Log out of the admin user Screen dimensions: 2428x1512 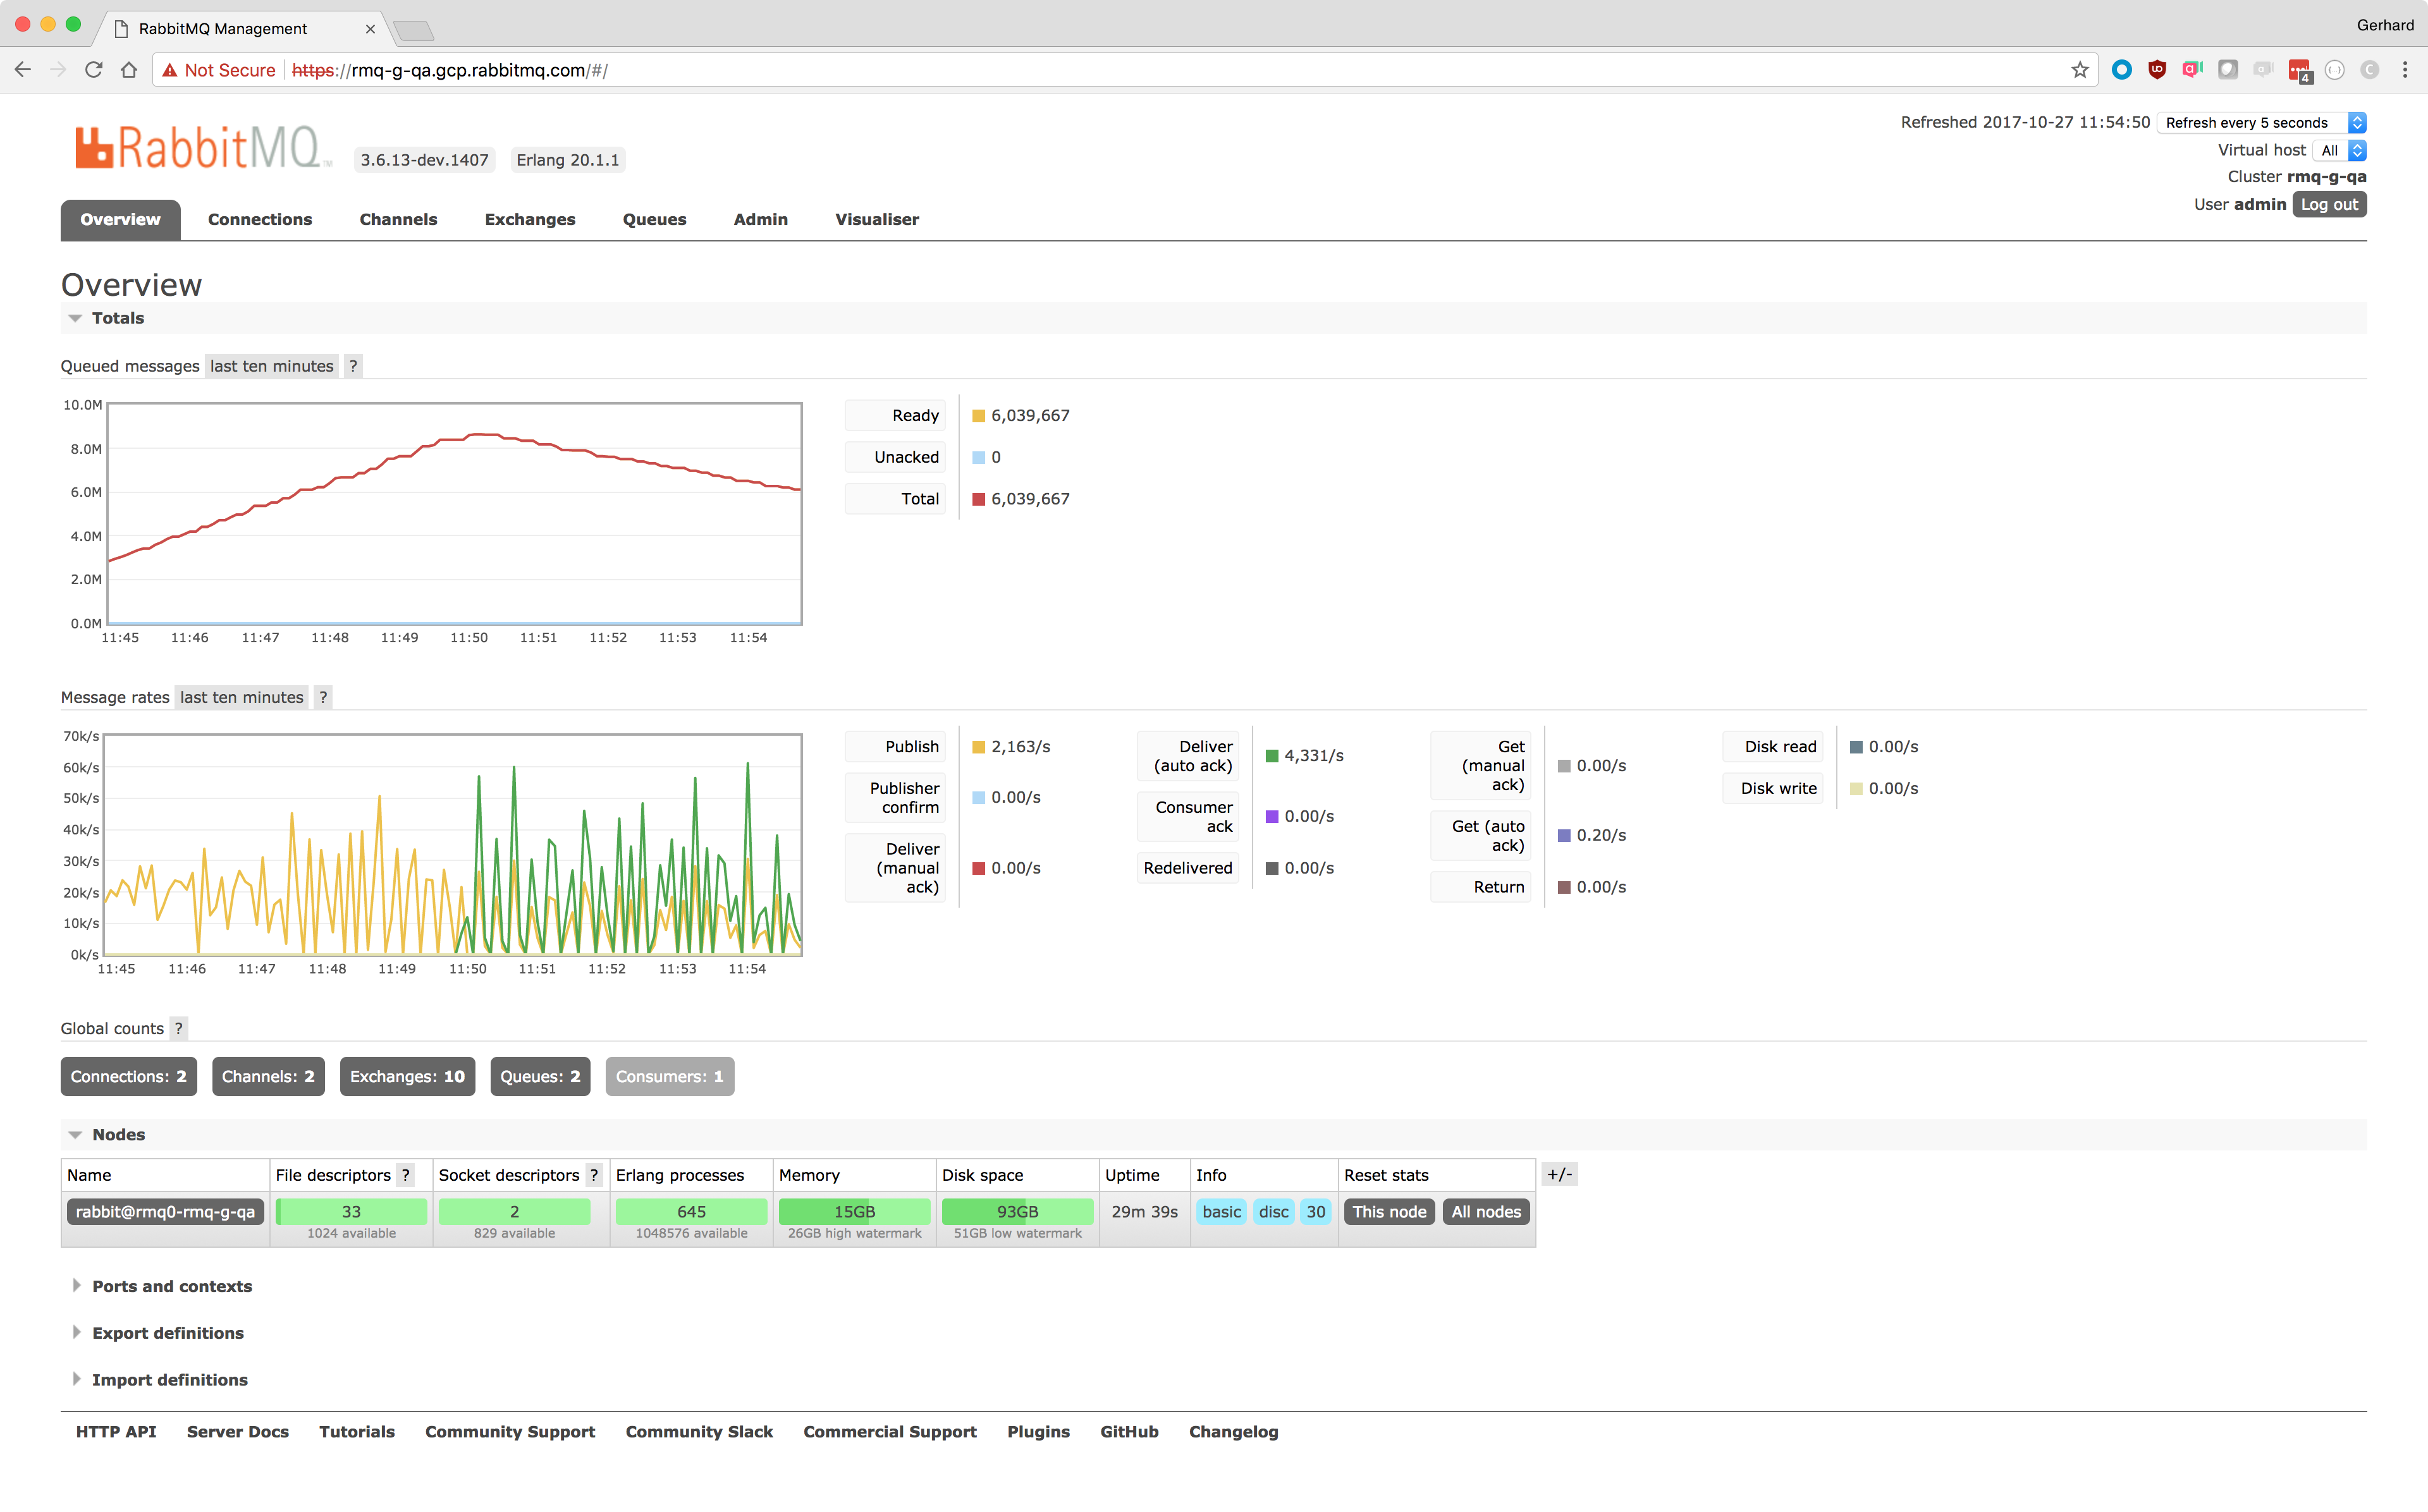[2329, 204]
